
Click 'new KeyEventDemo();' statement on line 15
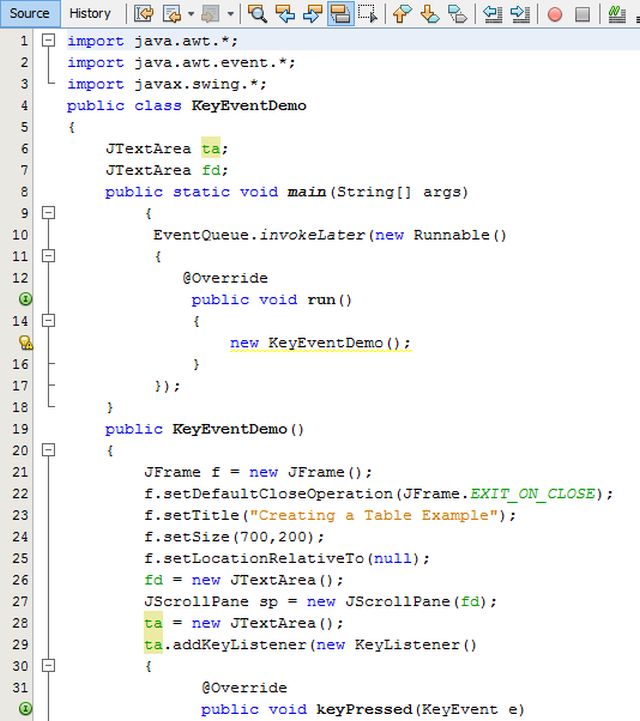click(320, 343)
